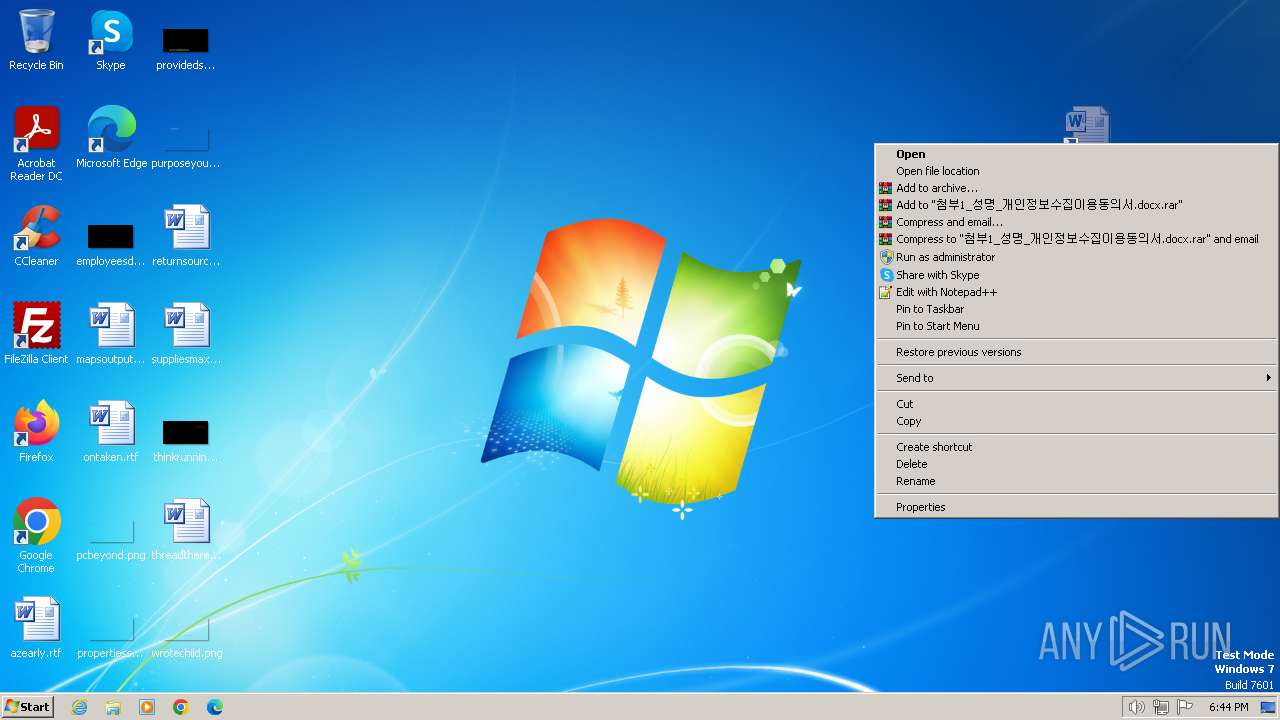Image resolution: width=1280 pixels, height=720 pixels.
Task: Select the suppliesmax document icon
Action: click(x=186, y=334)
